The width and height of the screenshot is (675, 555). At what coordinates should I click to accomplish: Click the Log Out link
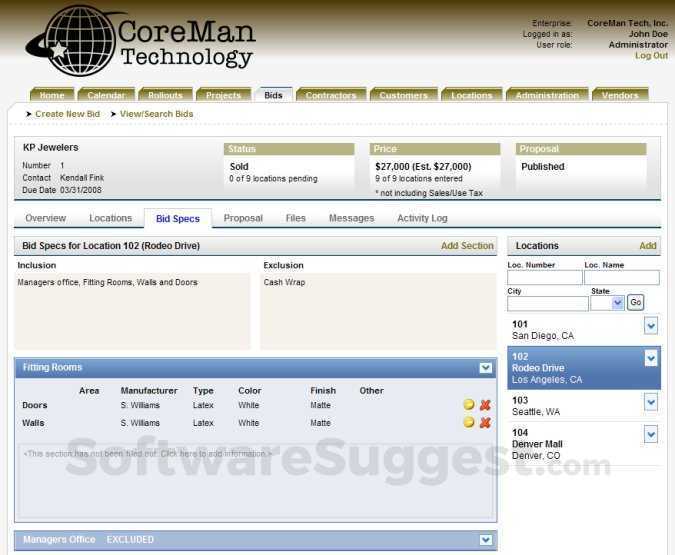pyautogui.click(x=651, y=56)
